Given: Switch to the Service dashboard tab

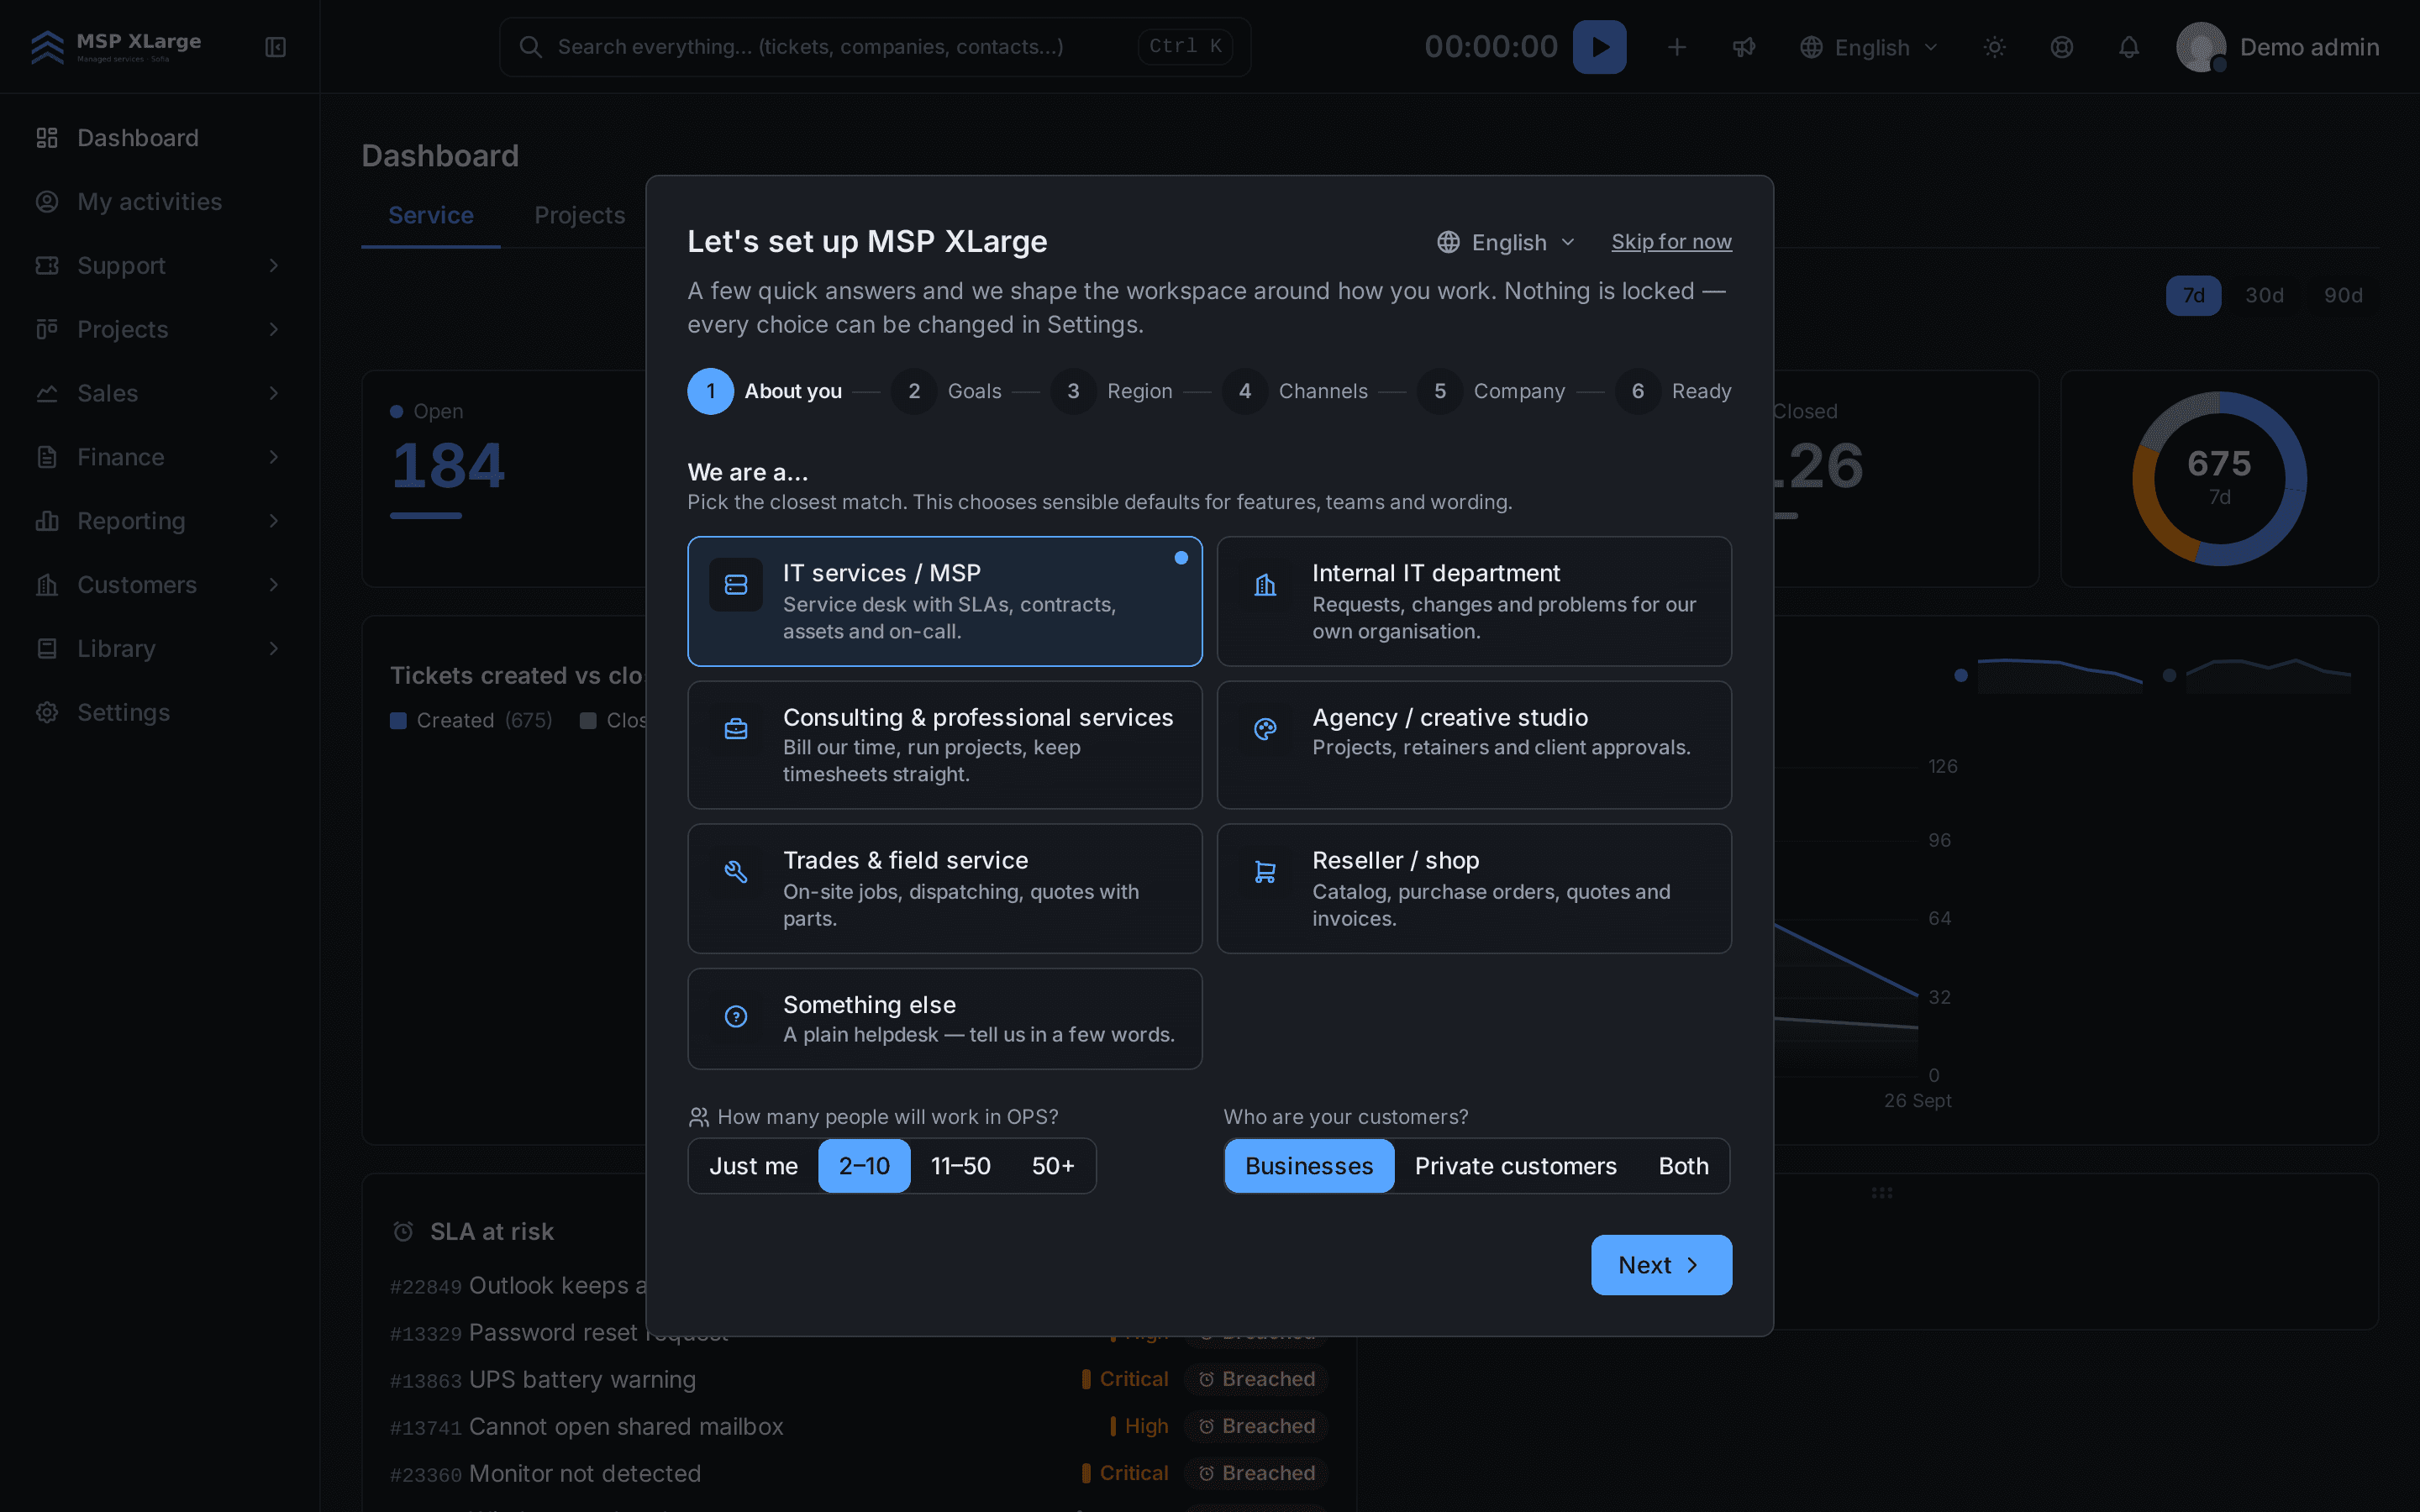Looking at the screenshot, I should (x=431, y=215).
